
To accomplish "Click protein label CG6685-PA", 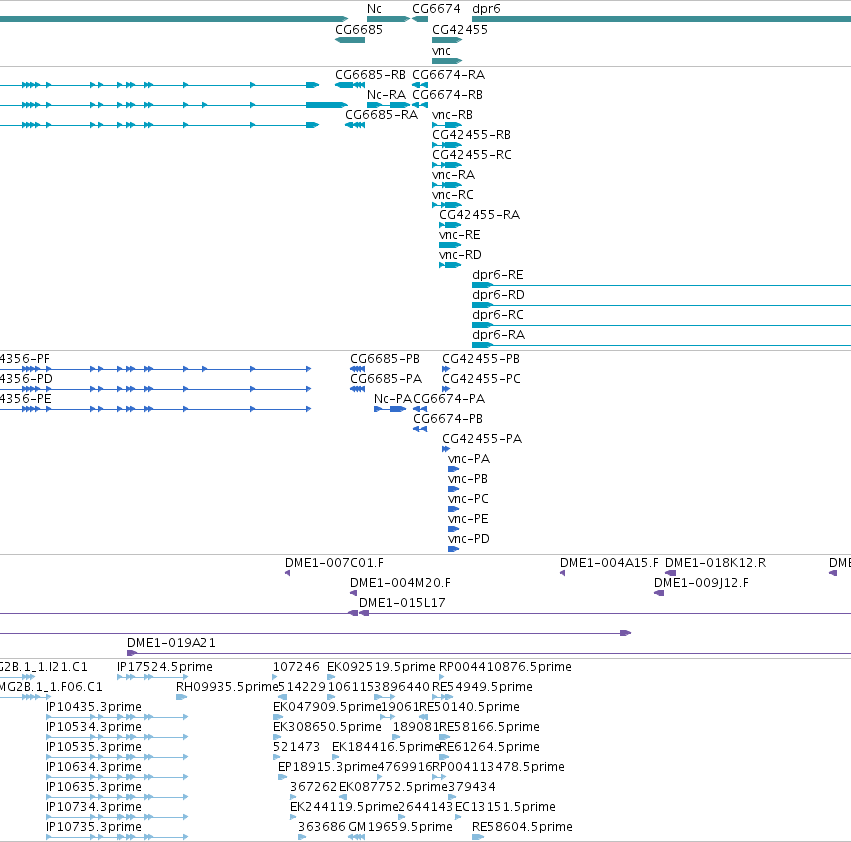I will 386,378.
